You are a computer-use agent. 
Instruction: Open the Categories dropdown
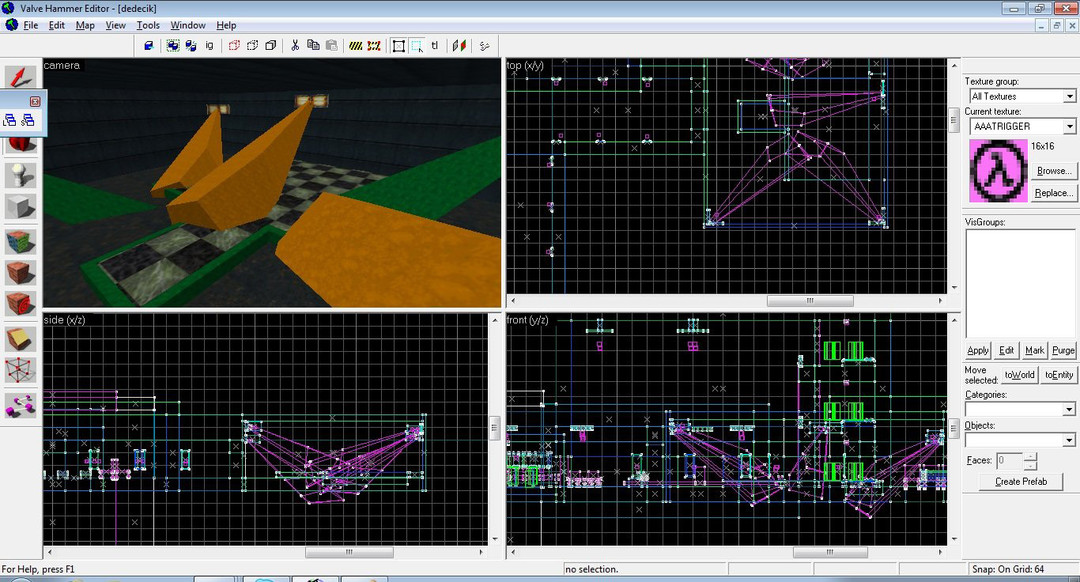point(1069,409)
